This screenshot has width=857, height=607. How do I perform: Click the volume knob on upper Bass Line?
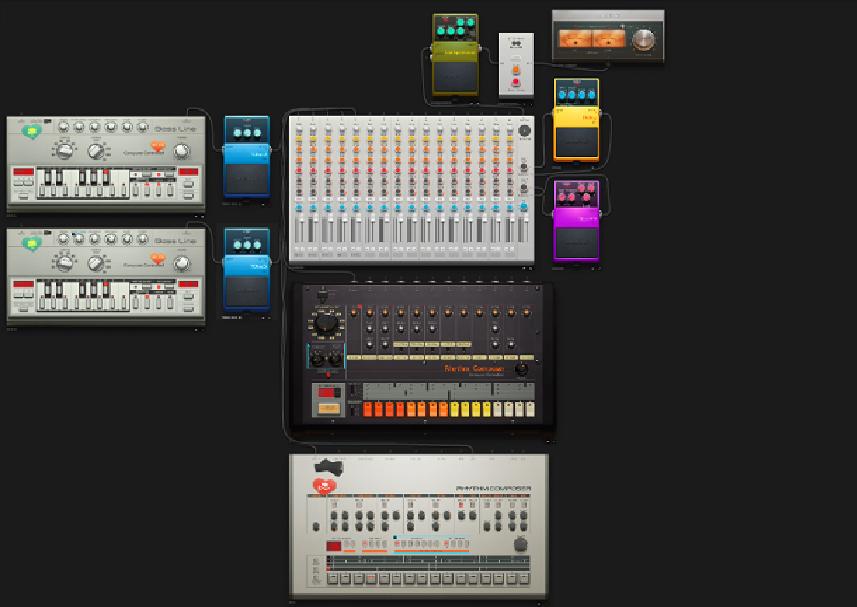[181, 151]
